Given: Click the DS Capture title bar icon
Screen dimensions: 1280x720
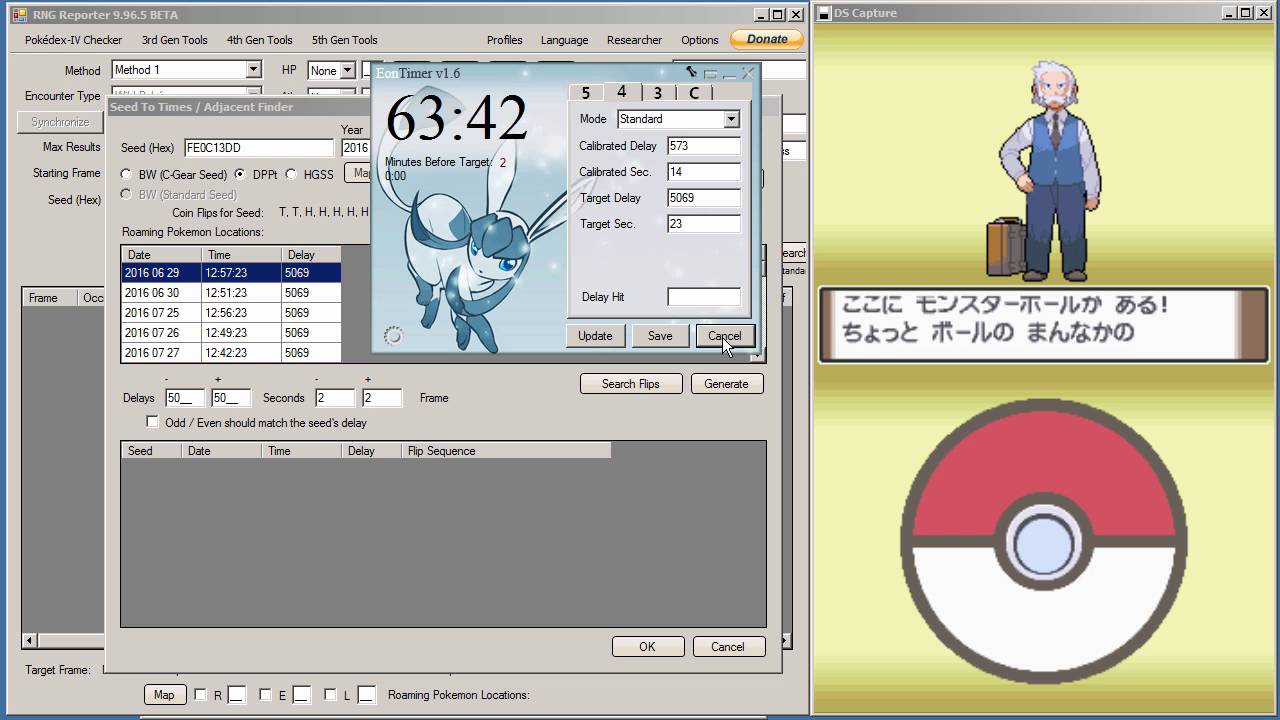Looking at the screenshot, I should pyautogui.click(x=824, y=13).
